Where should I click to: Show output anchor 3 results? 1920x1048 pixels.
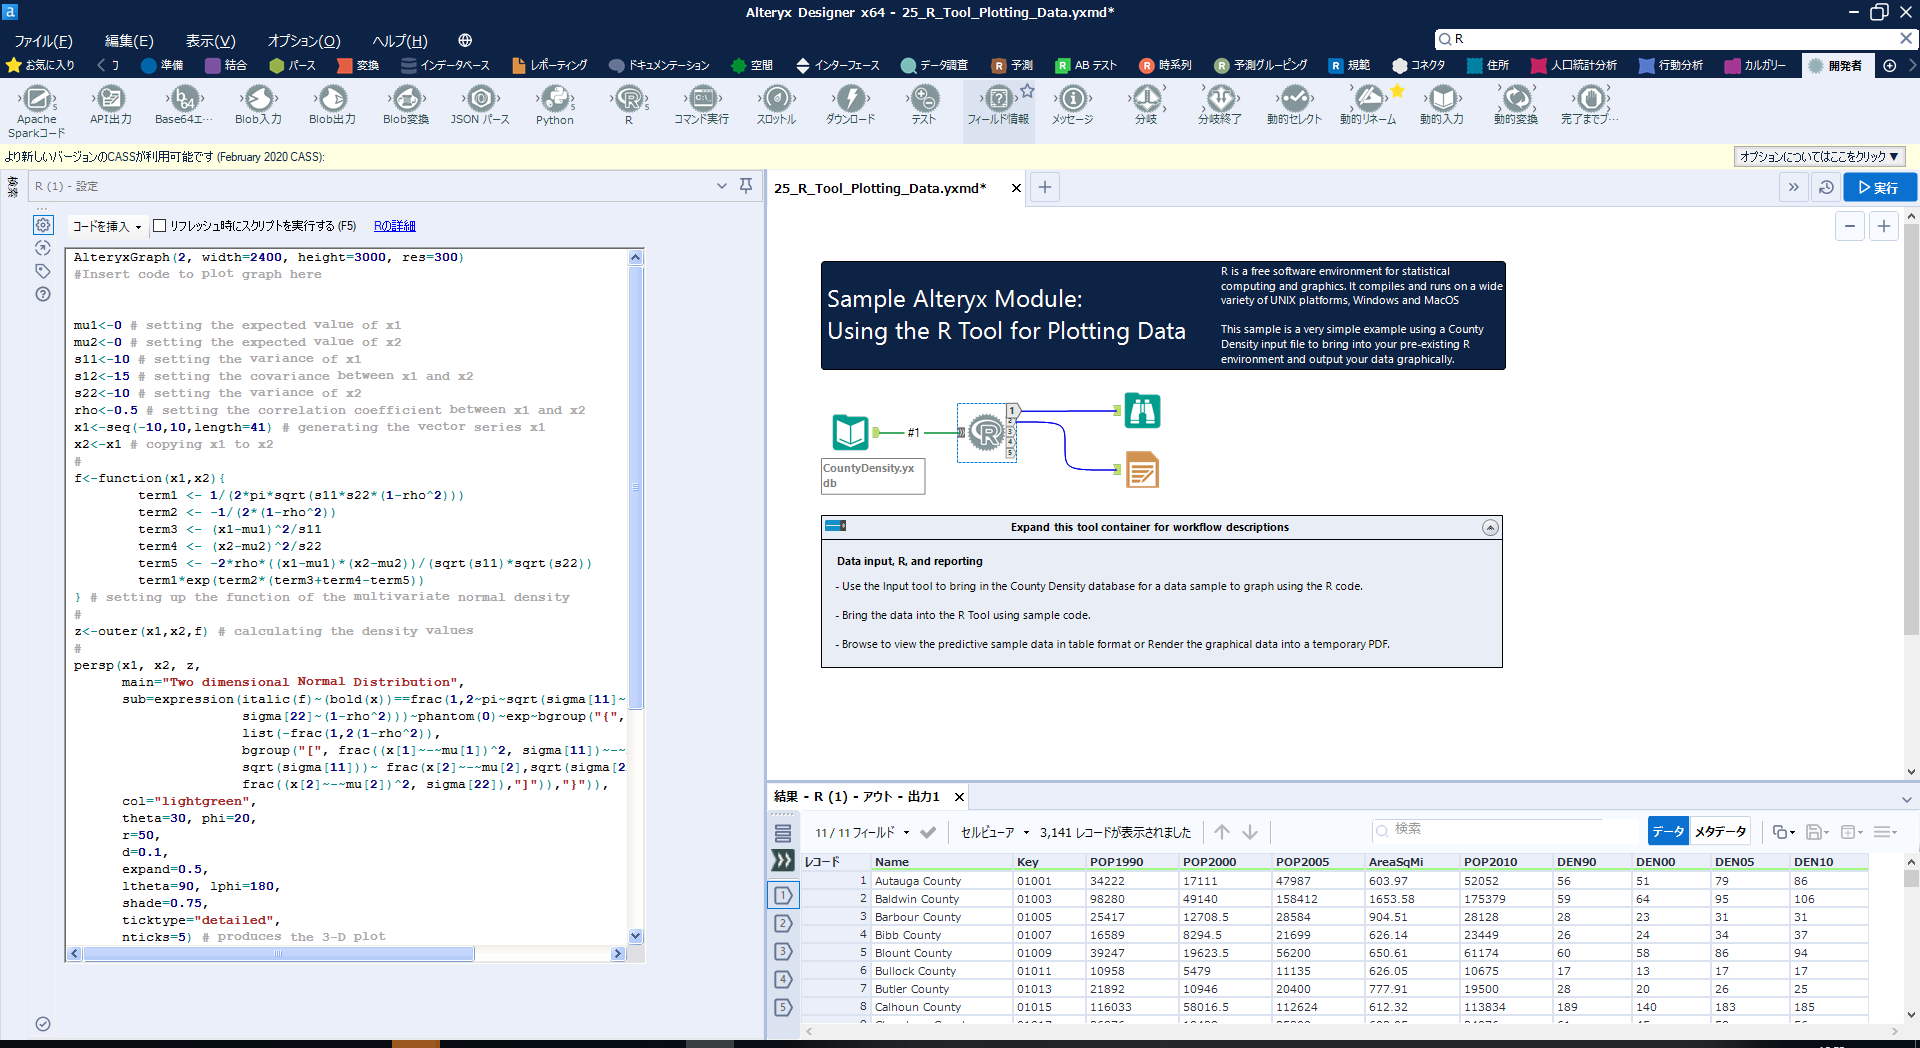783,951
